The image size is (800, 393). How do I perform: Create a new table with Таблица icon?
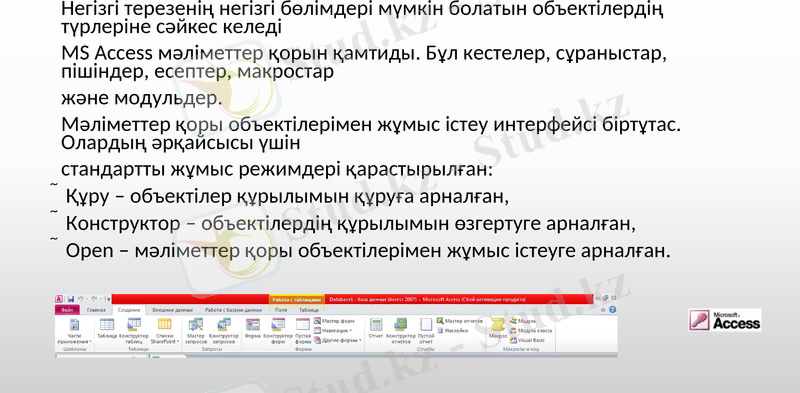[x=107, y=329]
